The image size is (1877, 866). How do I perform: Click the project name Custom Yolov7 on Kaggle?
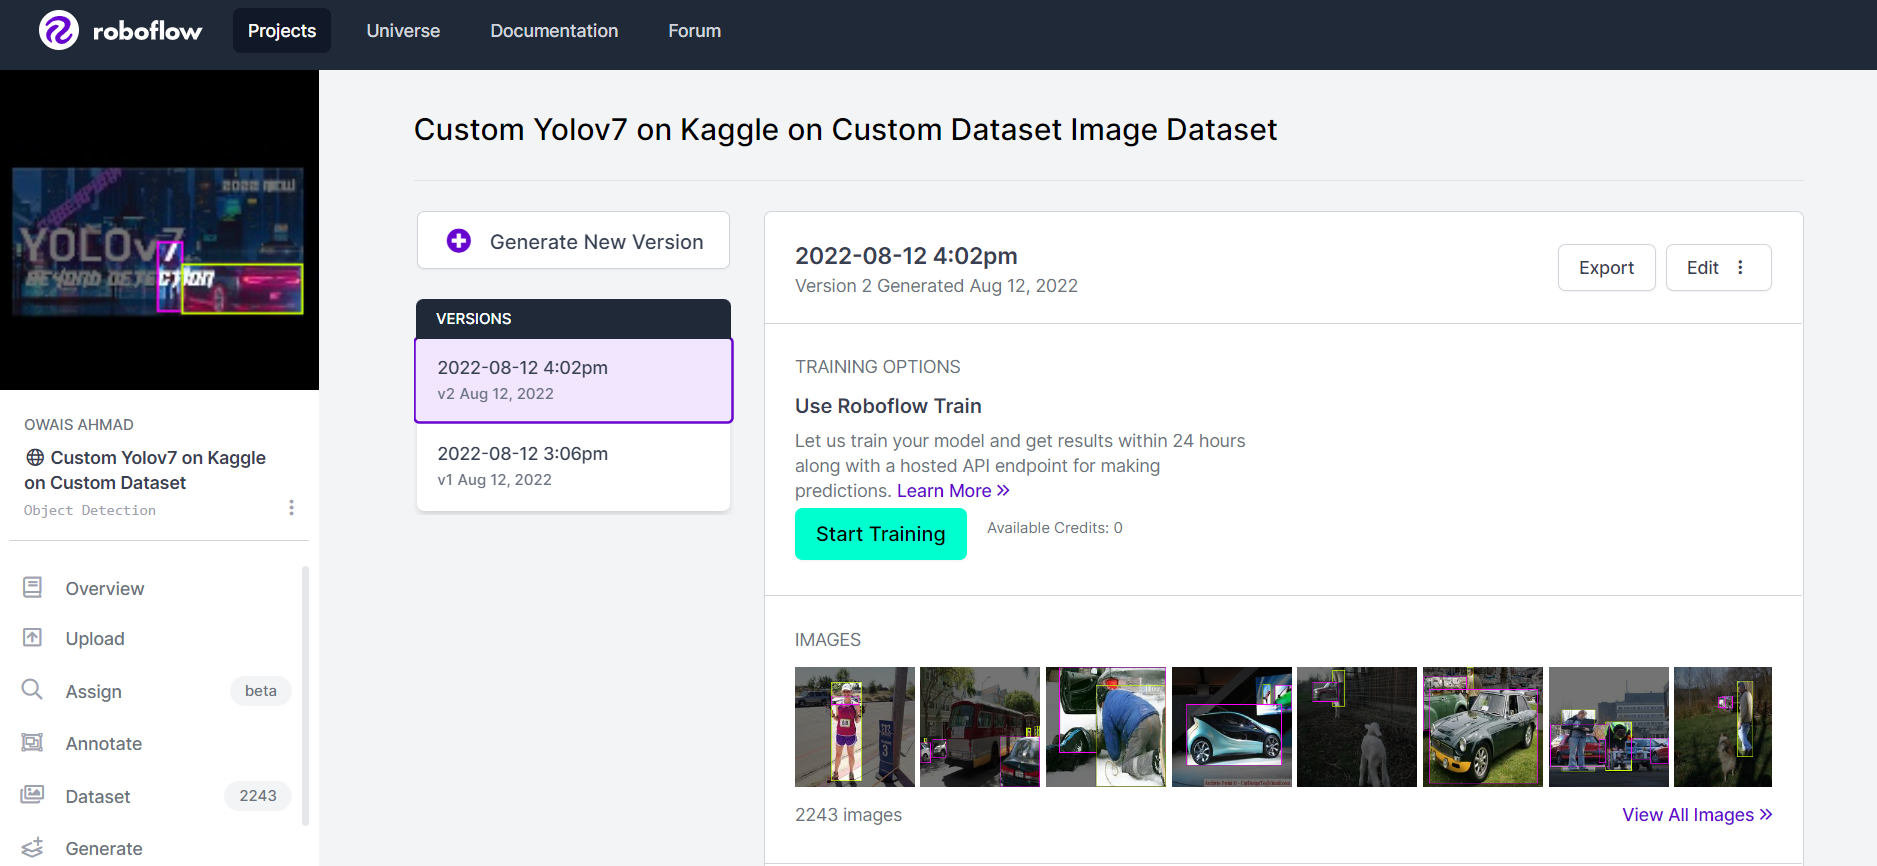click(146, 470)
